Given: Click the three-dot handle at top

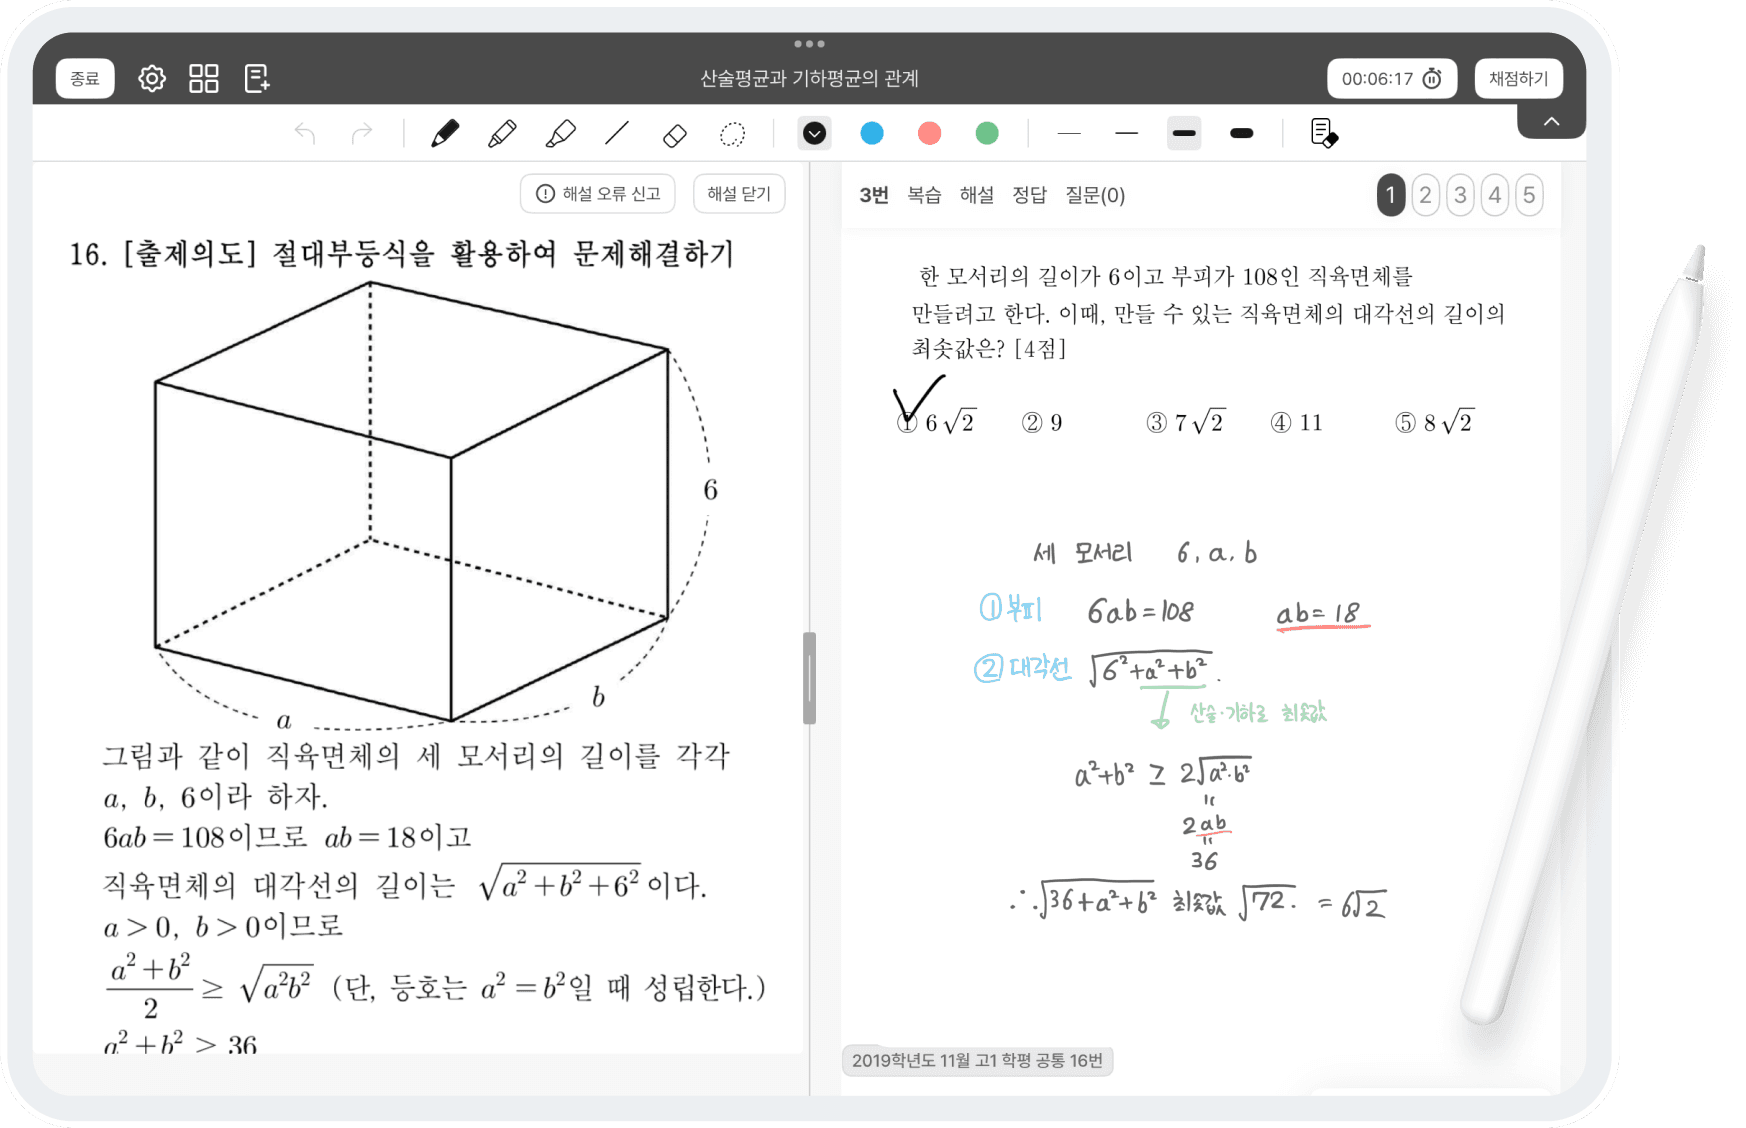Looking at the screenshot, I should (x=809, y=44).
